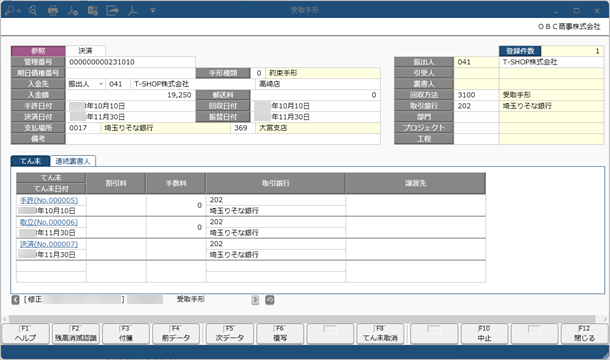Image resolution: width=610 pixels, height=360 pixels.
Task: Click the F5 次データ button
Action: (x=230, y=334)
